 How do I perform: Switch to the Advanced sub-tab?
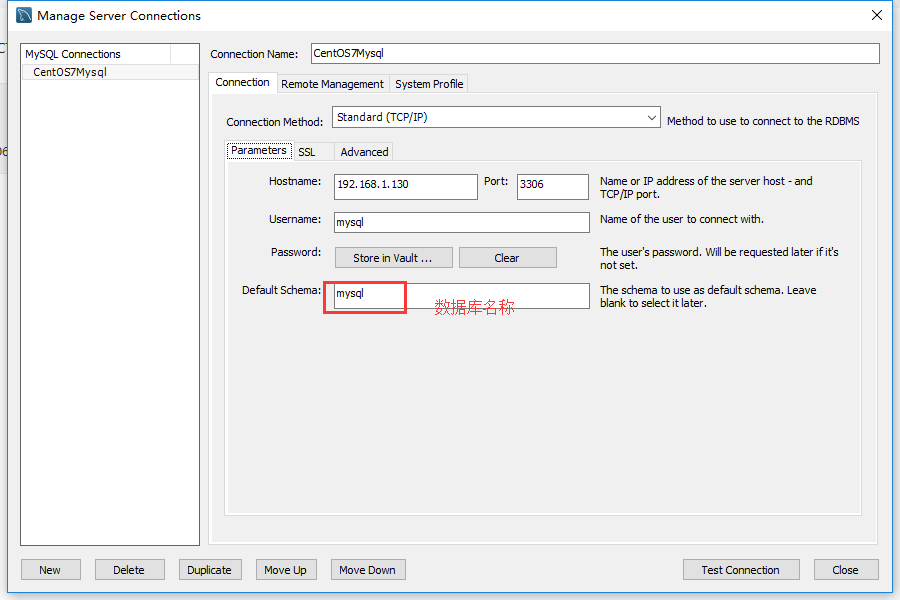(364, 152)
